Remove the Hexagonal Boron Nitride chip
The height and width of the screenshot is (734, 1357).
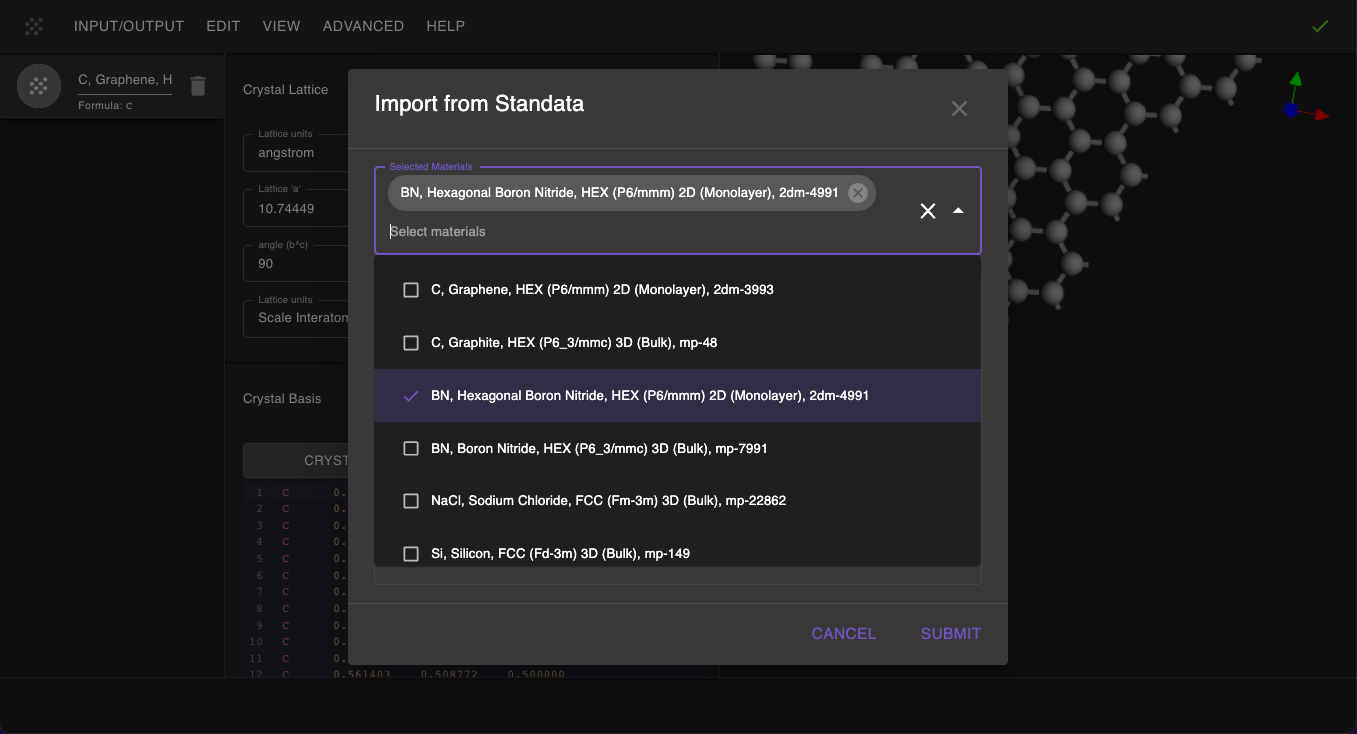858,193
